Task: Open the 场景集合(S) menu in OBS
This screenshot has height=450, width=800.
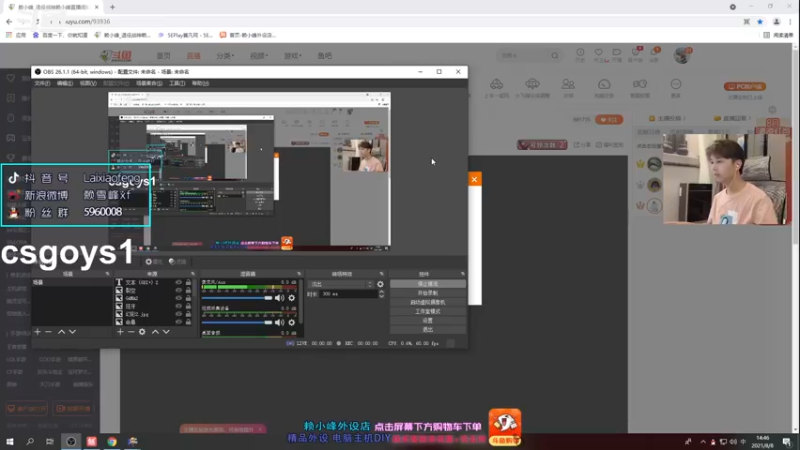Action: pos(149,83)
